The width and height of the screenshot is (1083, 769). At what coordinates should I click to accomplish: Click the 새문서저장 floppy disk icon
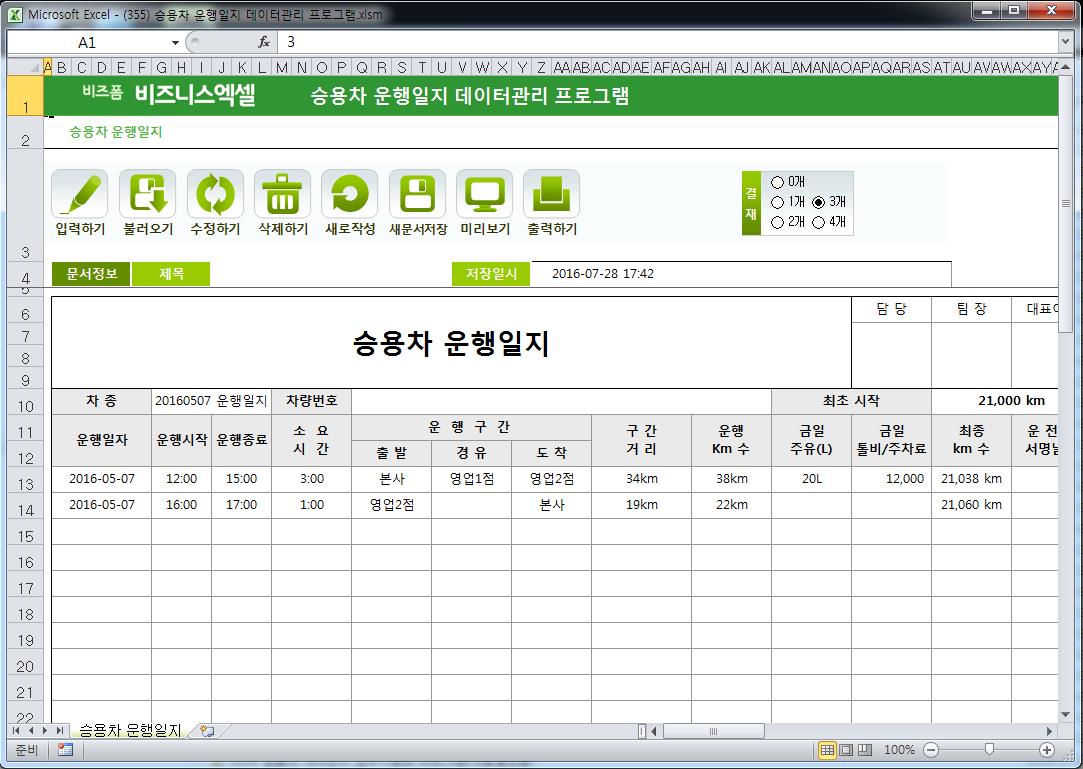417,194
